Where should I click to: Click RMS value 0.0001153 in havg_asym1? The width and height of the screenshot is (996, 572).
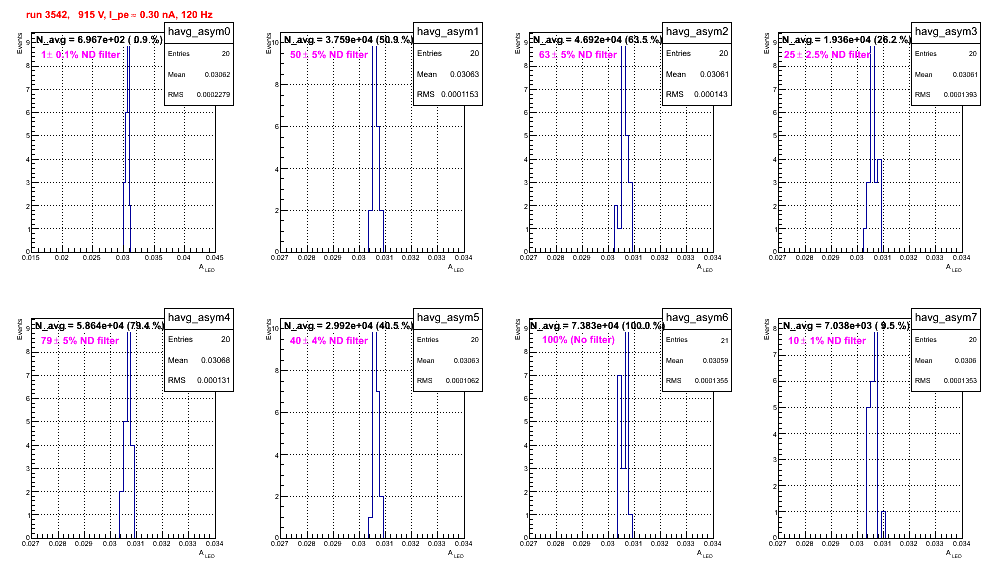pos(460,94)
